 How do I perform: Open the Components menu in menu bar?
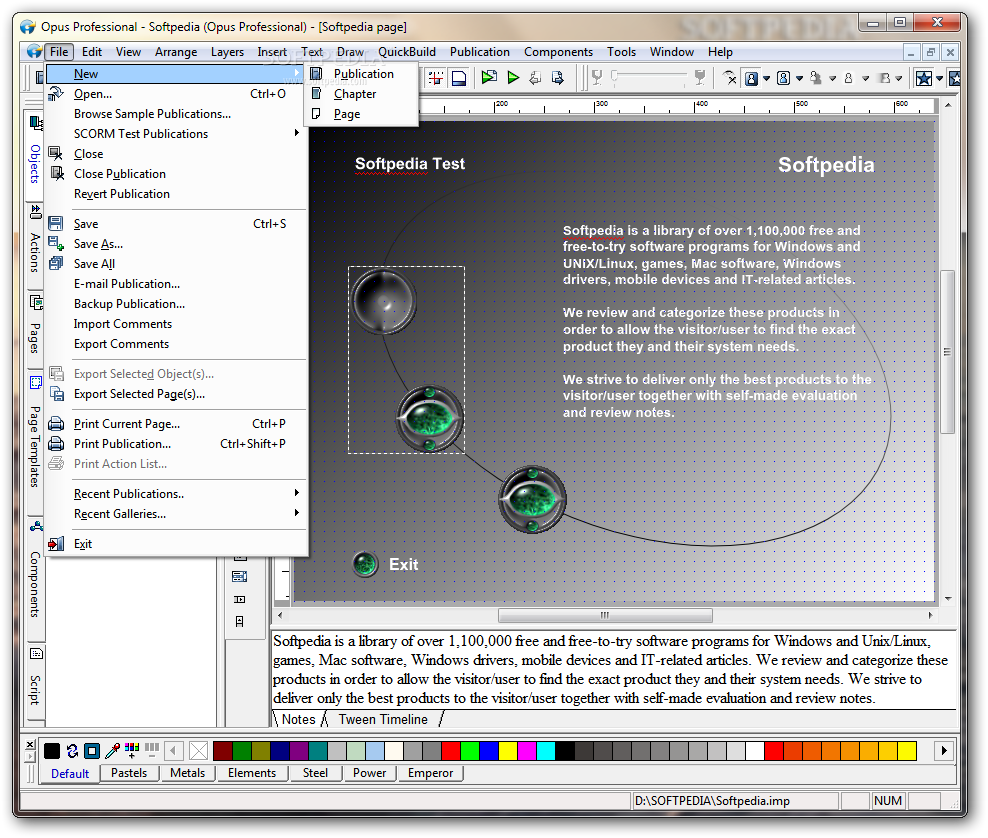[x=558, y=52]
